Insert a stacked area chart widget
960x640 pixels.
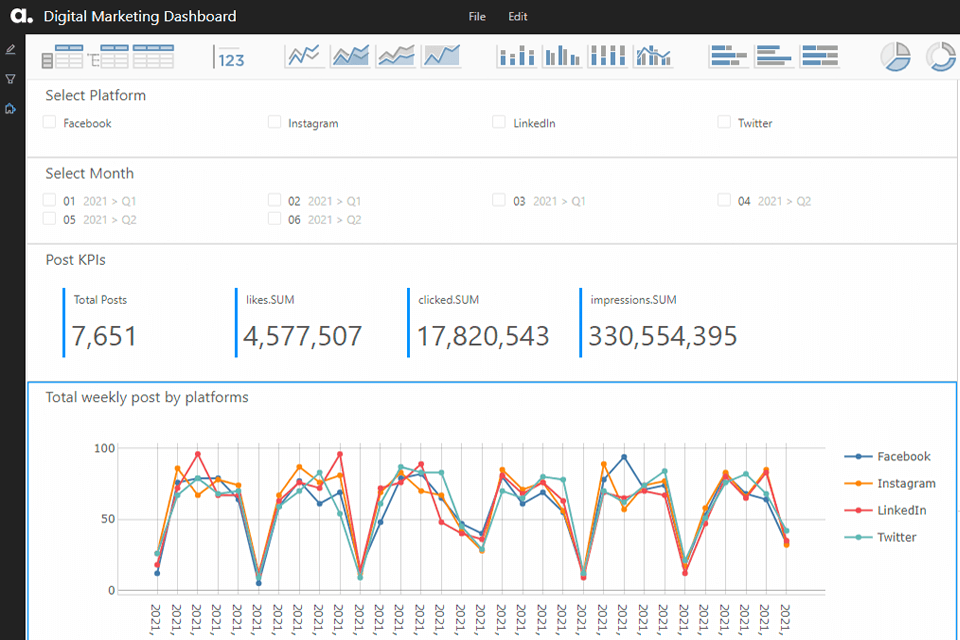click(396, 56)
